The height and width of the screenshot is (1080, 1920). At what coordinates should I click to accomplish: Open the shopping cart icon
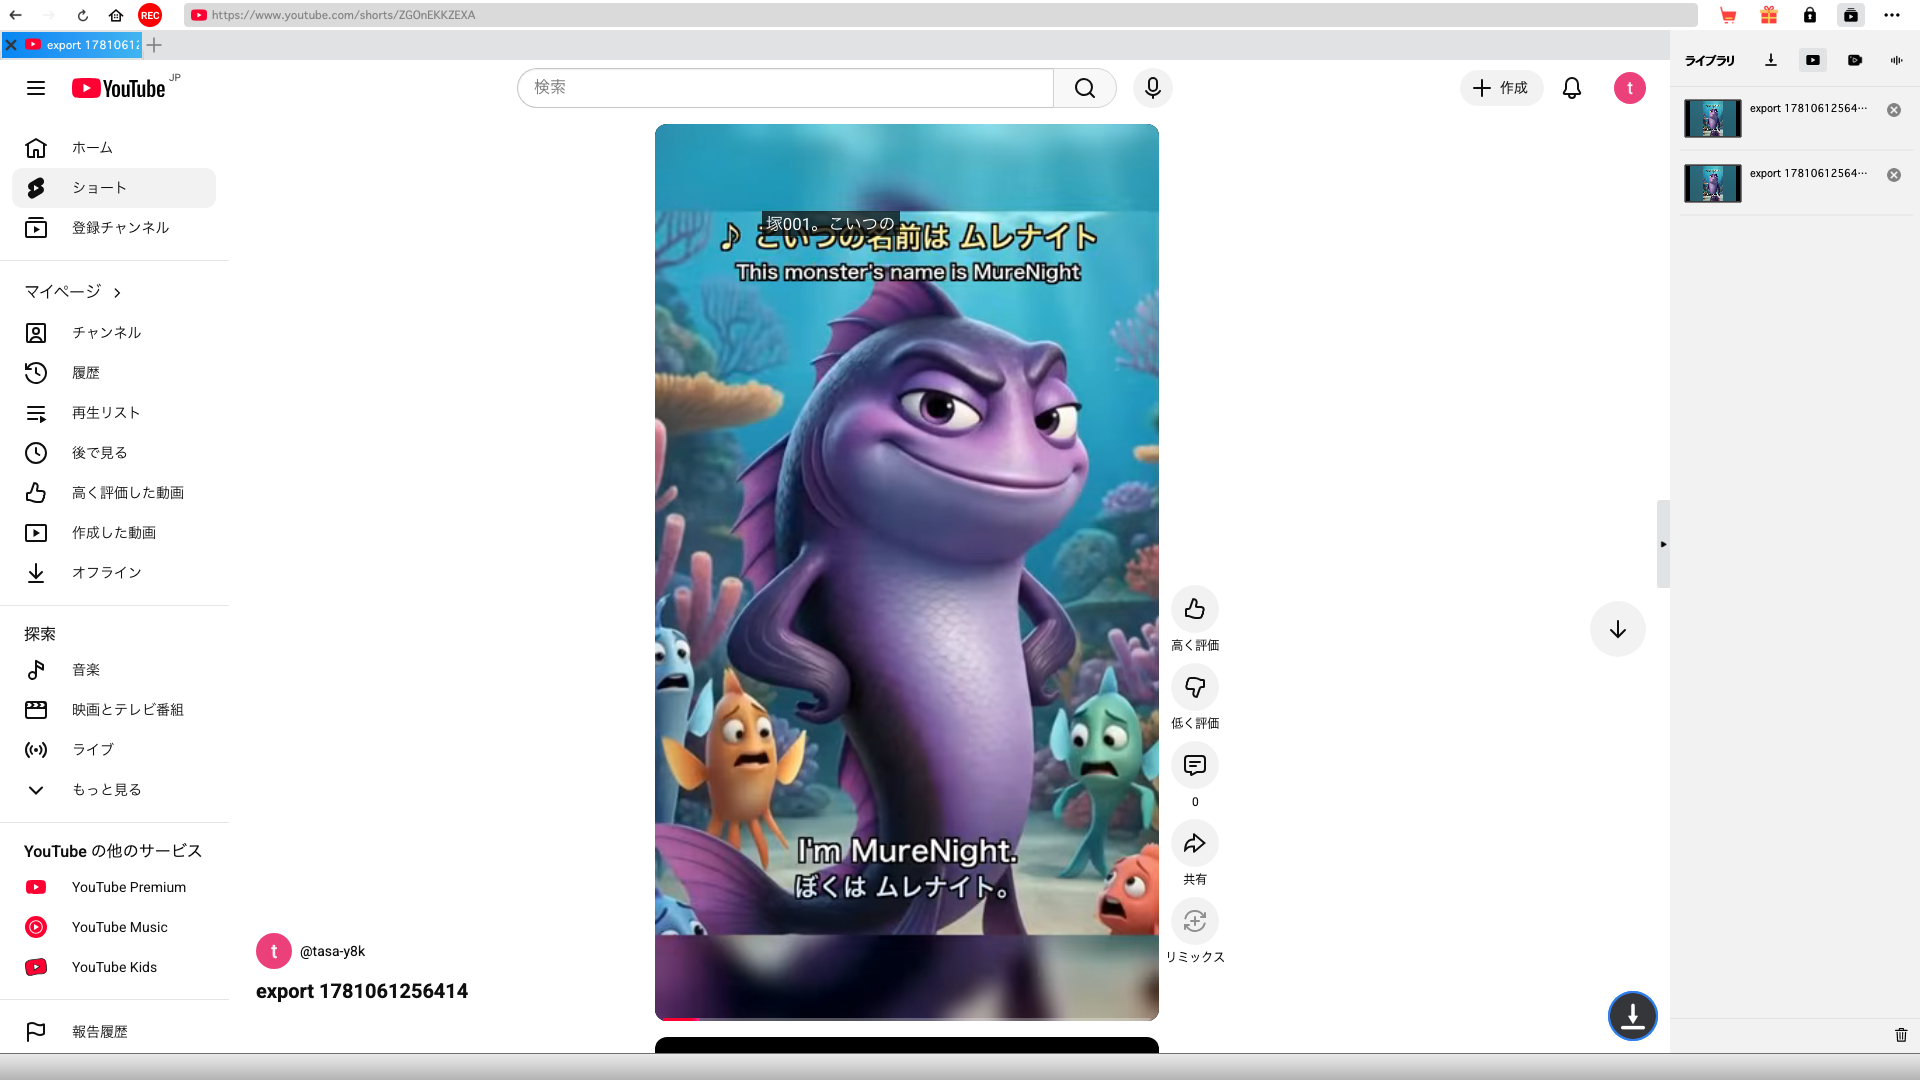(1728, 15)
